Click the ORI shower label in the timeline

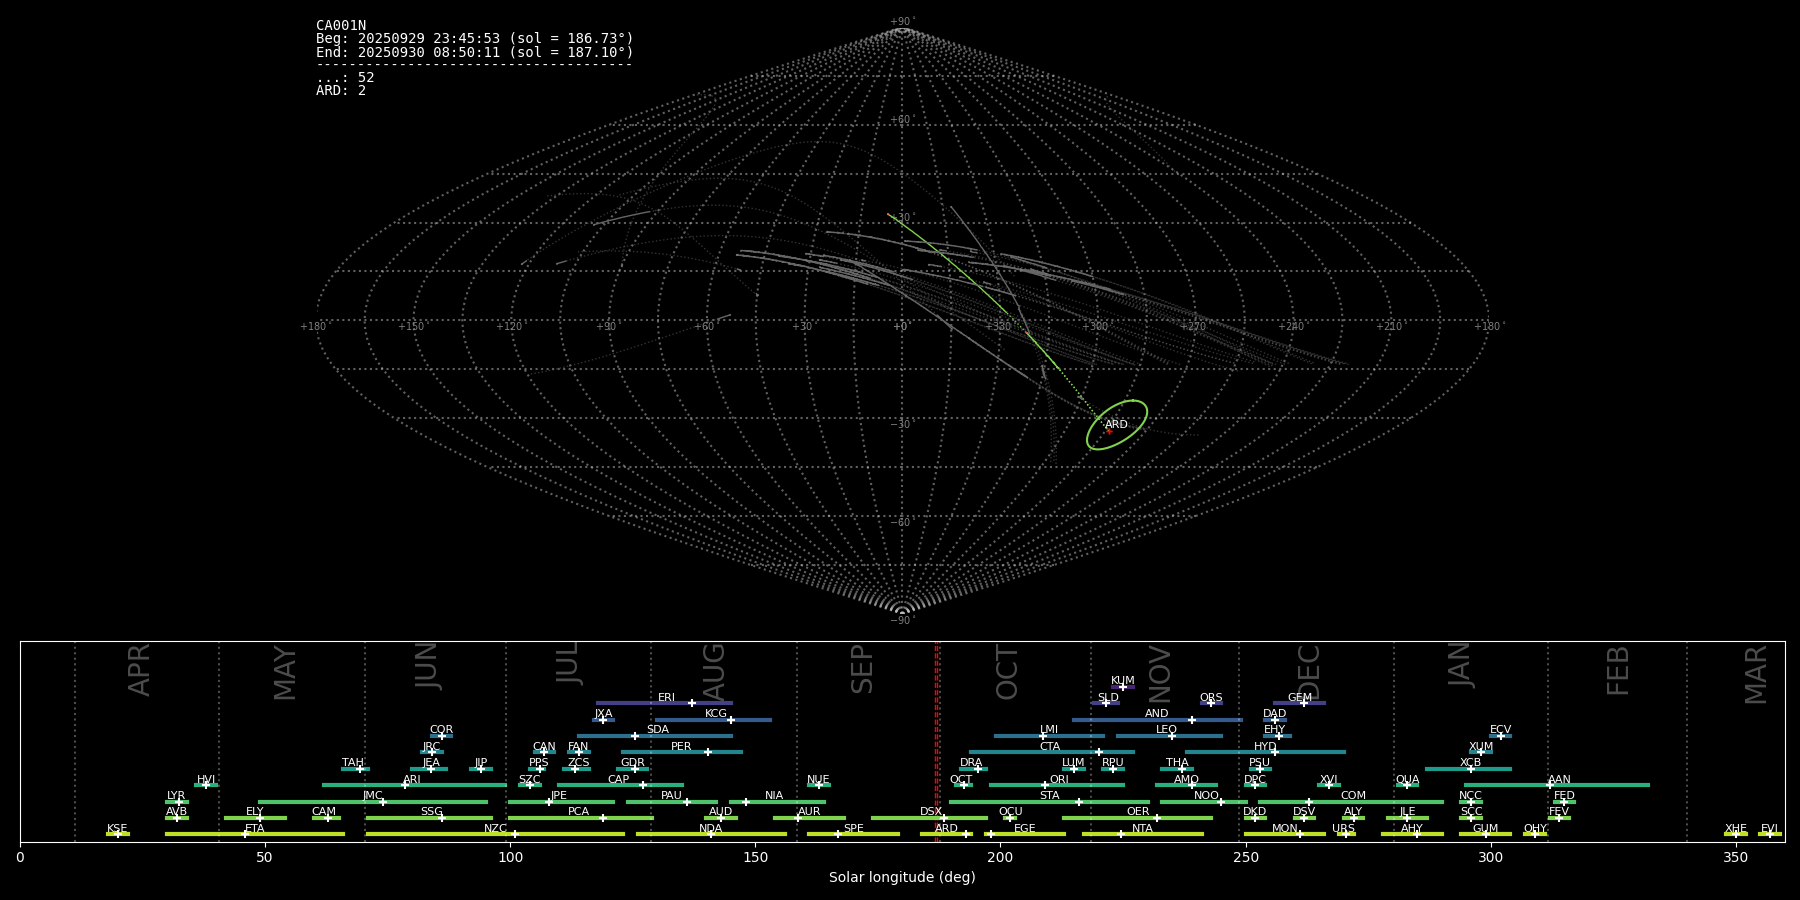point(1059,780)
